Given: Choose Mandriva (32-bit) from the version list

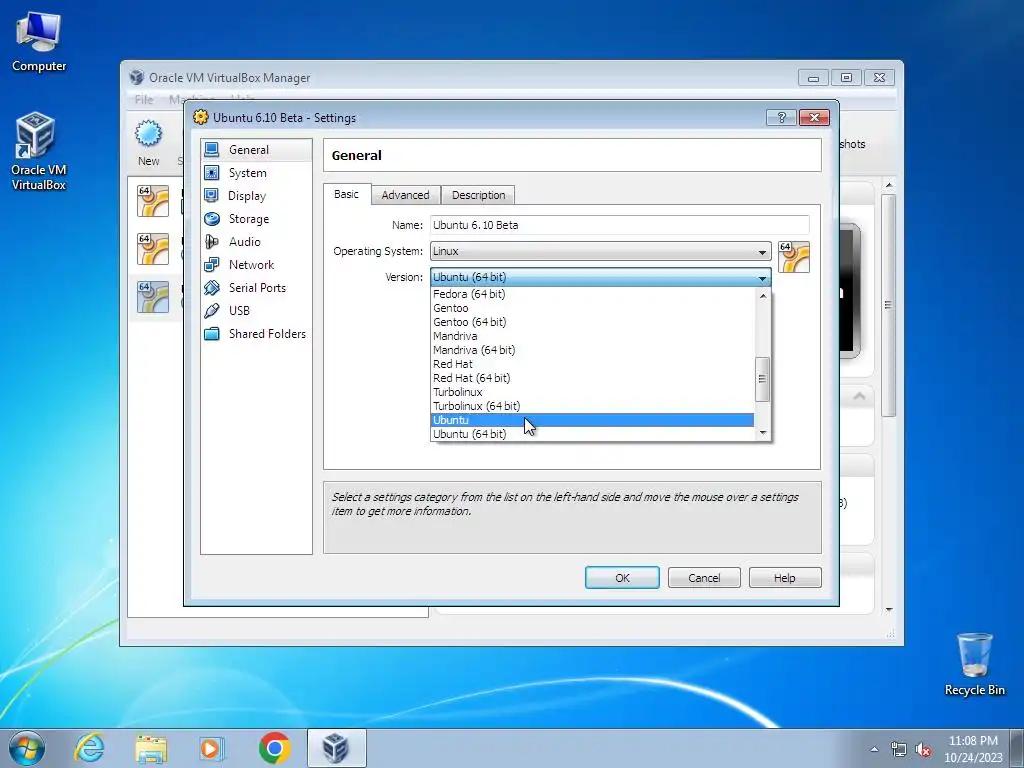Looking at the screenshot, I should click(x=592, y=336).
